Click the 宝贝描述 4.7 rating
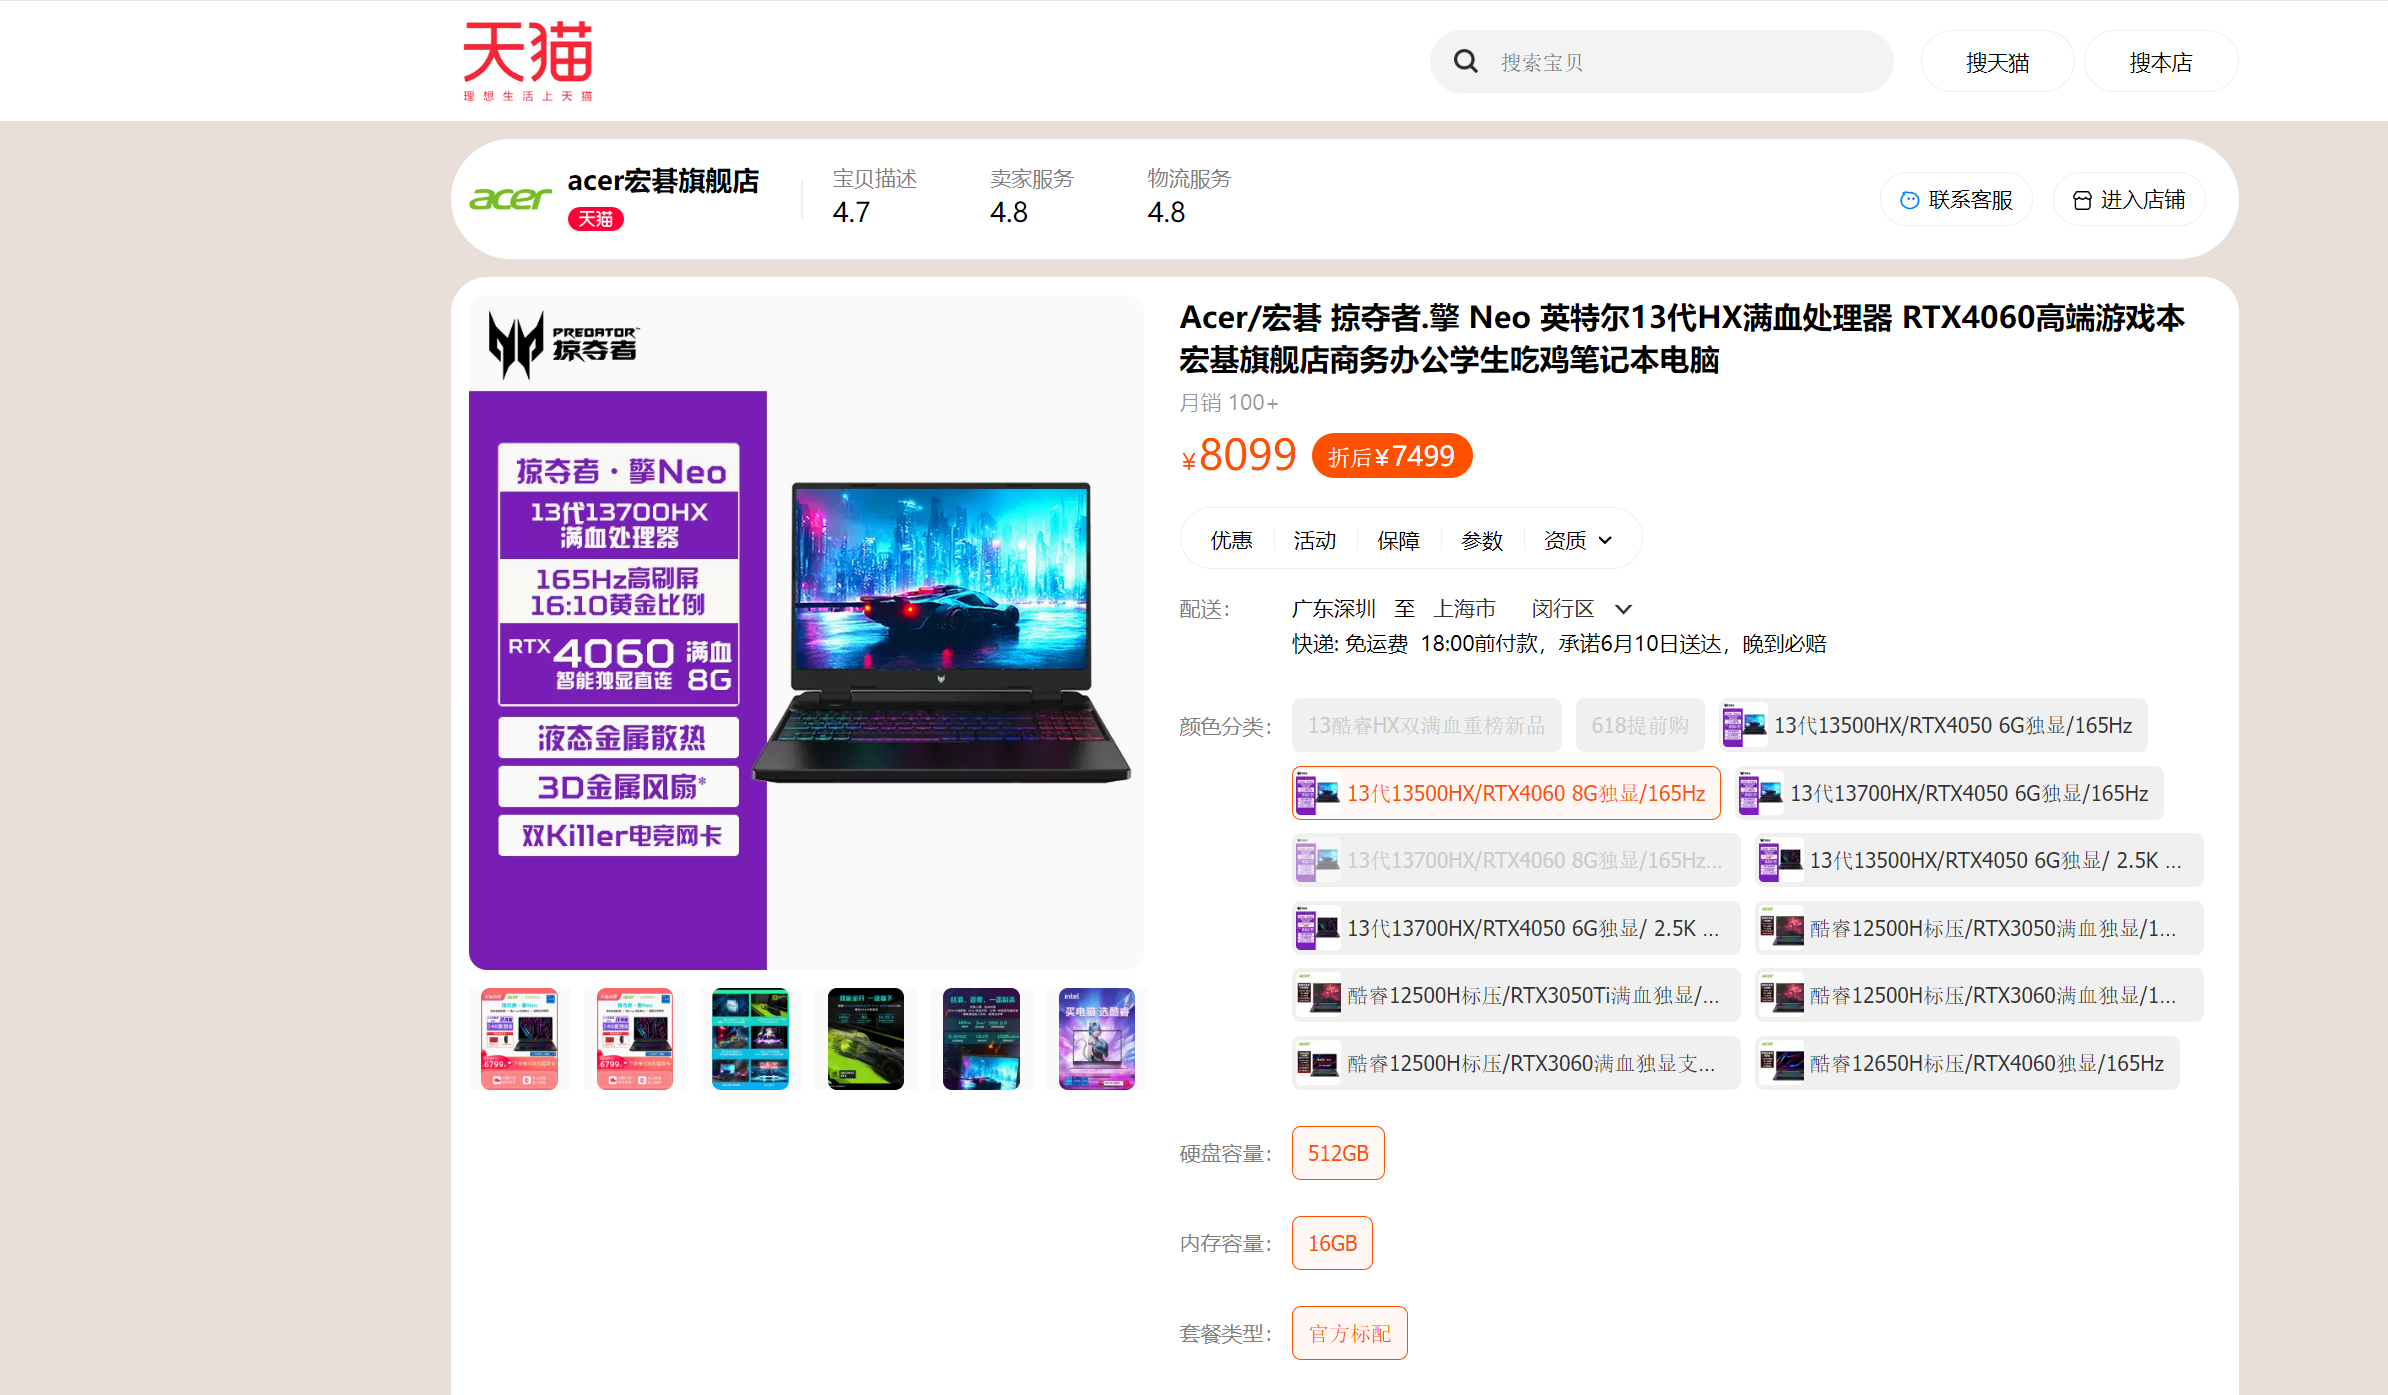Image resolution: width=2388 pixels, height=1395 pixels. pos(874,196)
